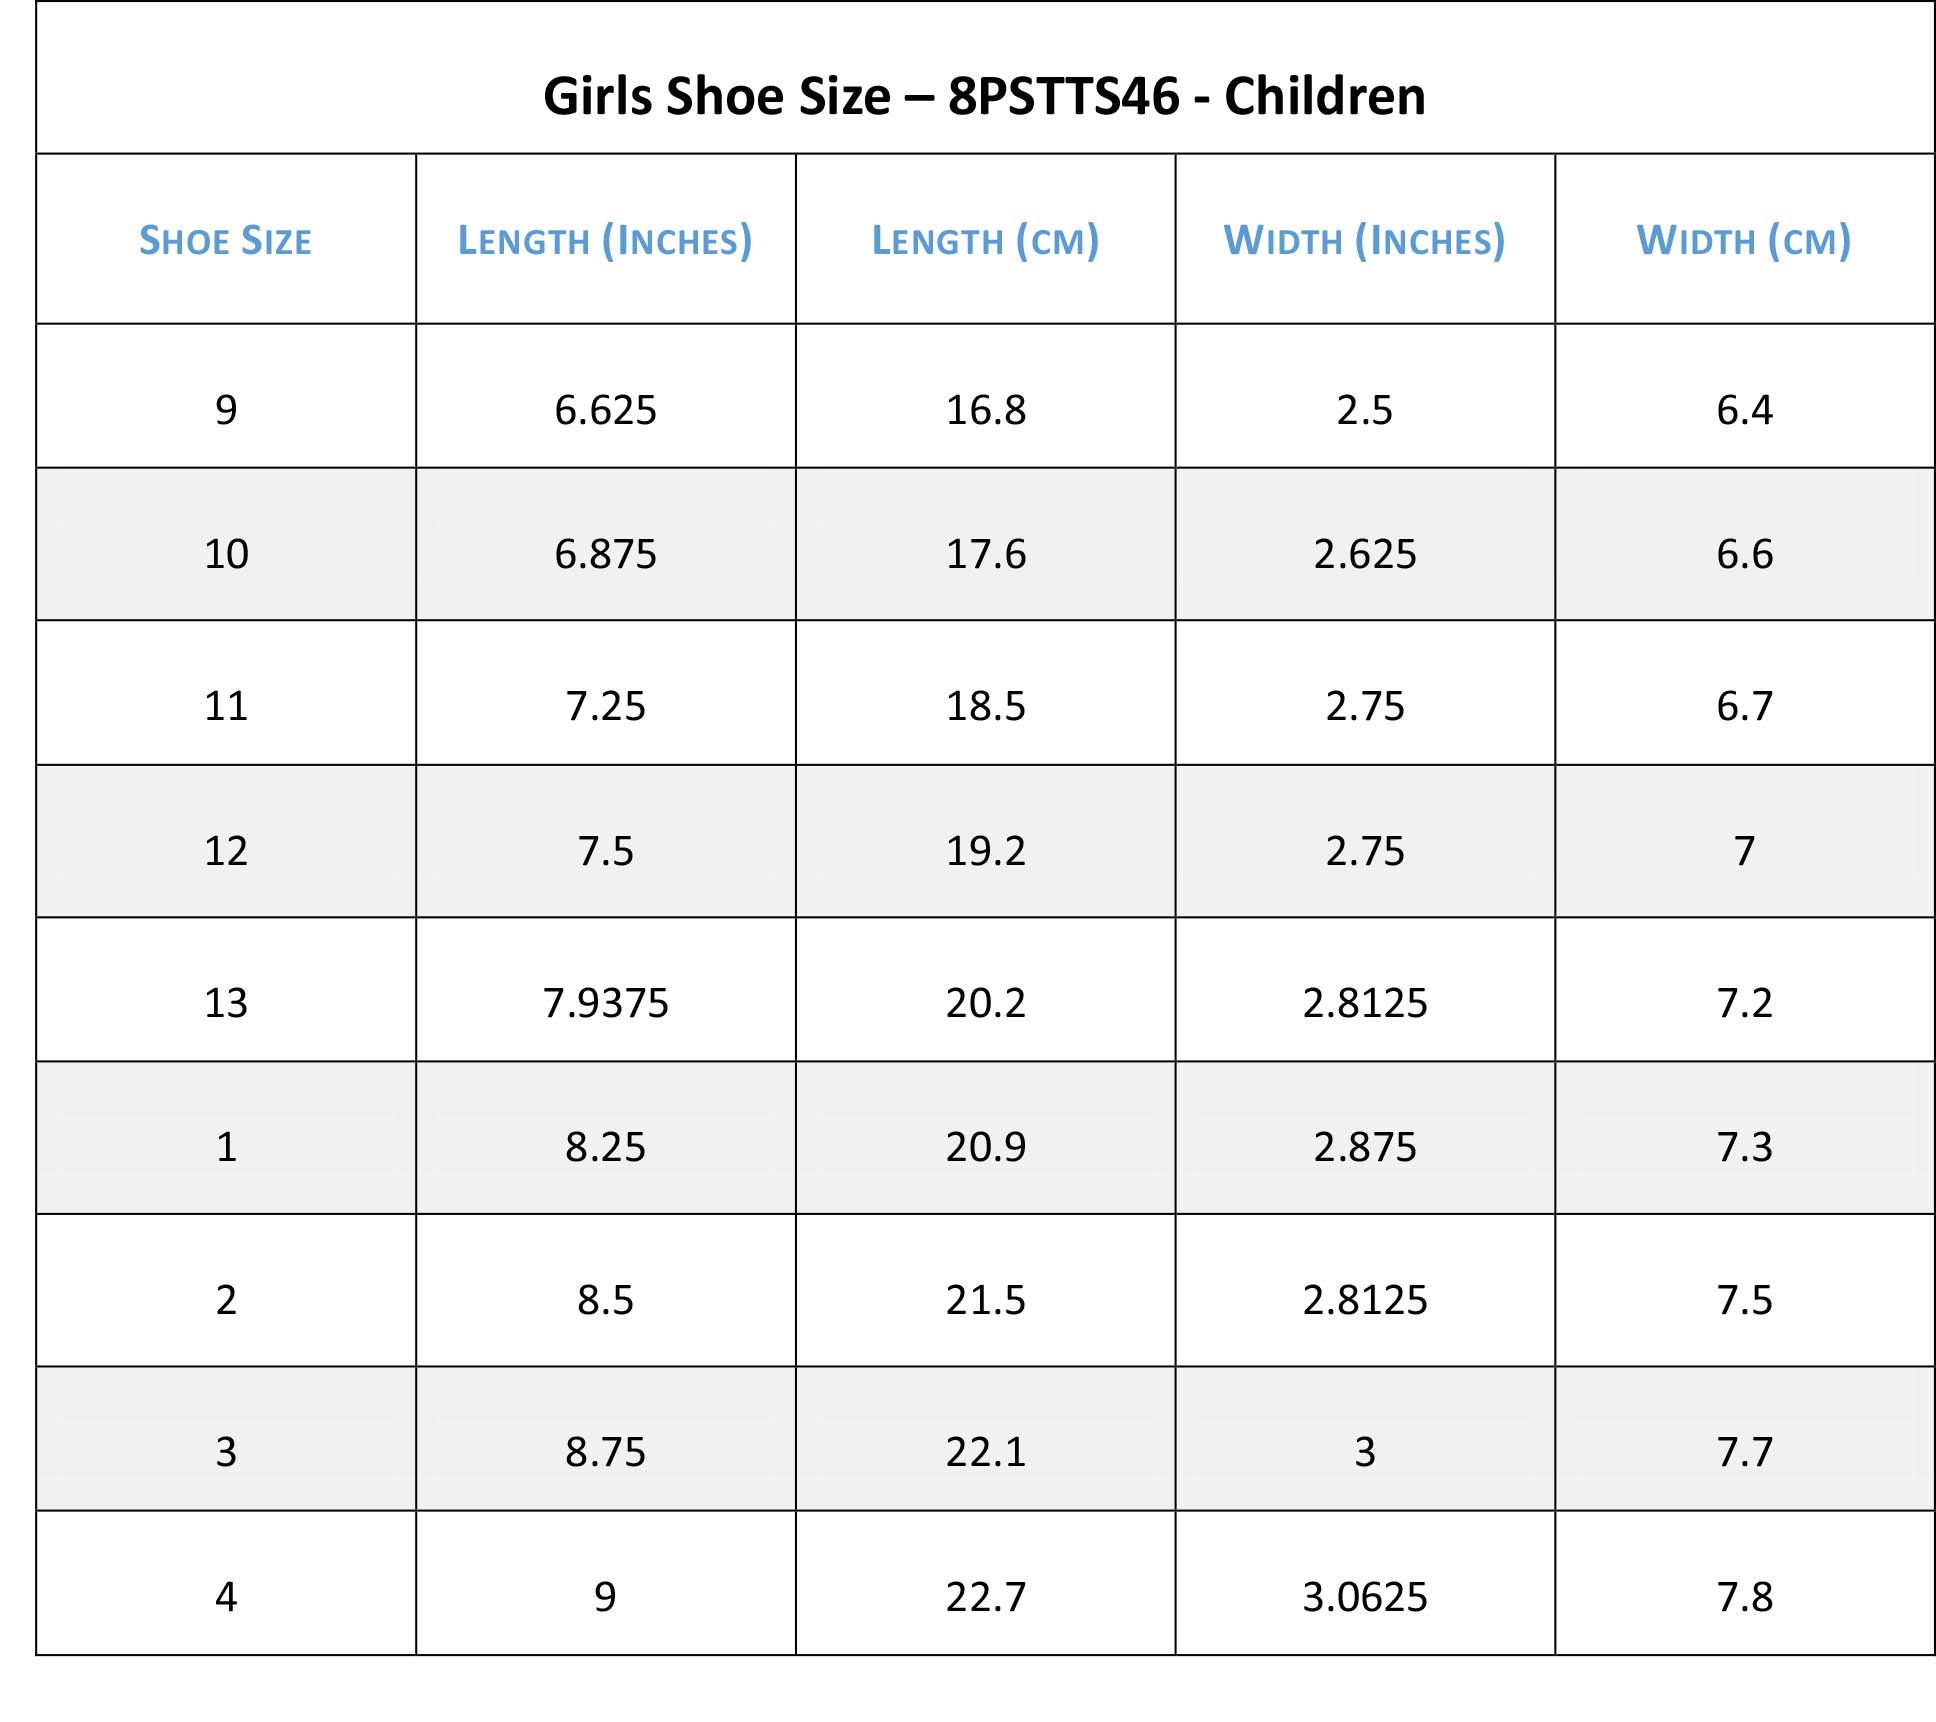Viewport: 1936px width, 1722px height.
Task: Select the Shoe Size column header
Action: [225, 241]
